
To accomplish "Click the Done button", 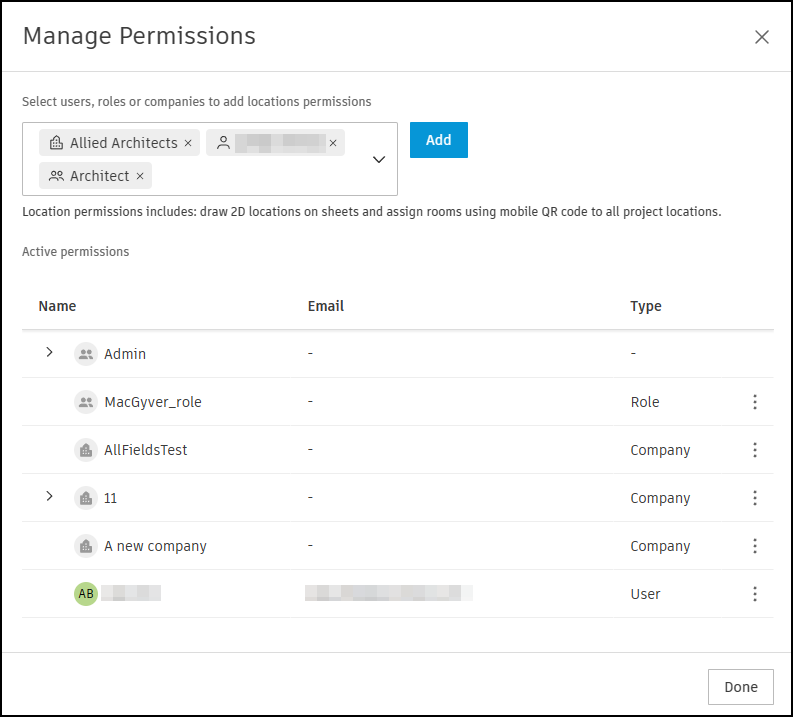I will [740, 687].
